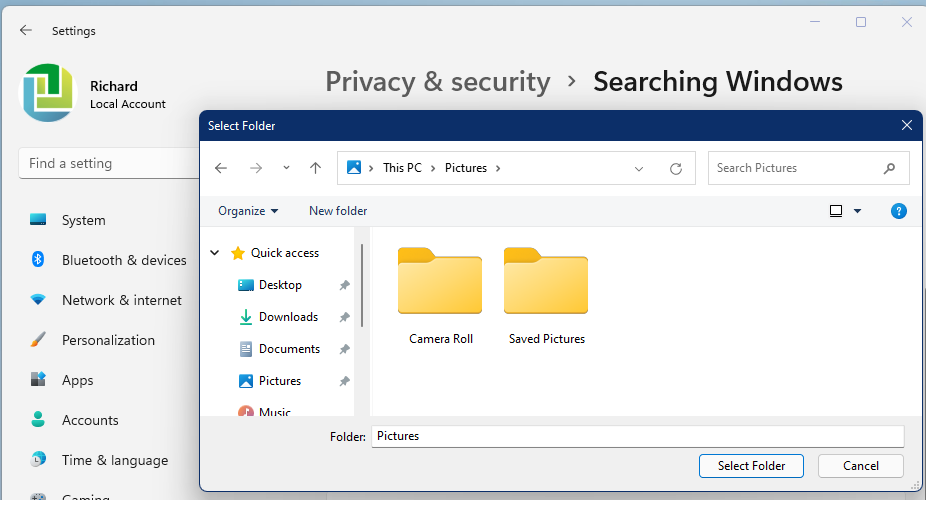Click the pin icon beside Desktop
This screenshot has width=927, height=506.
coord(344,286)
